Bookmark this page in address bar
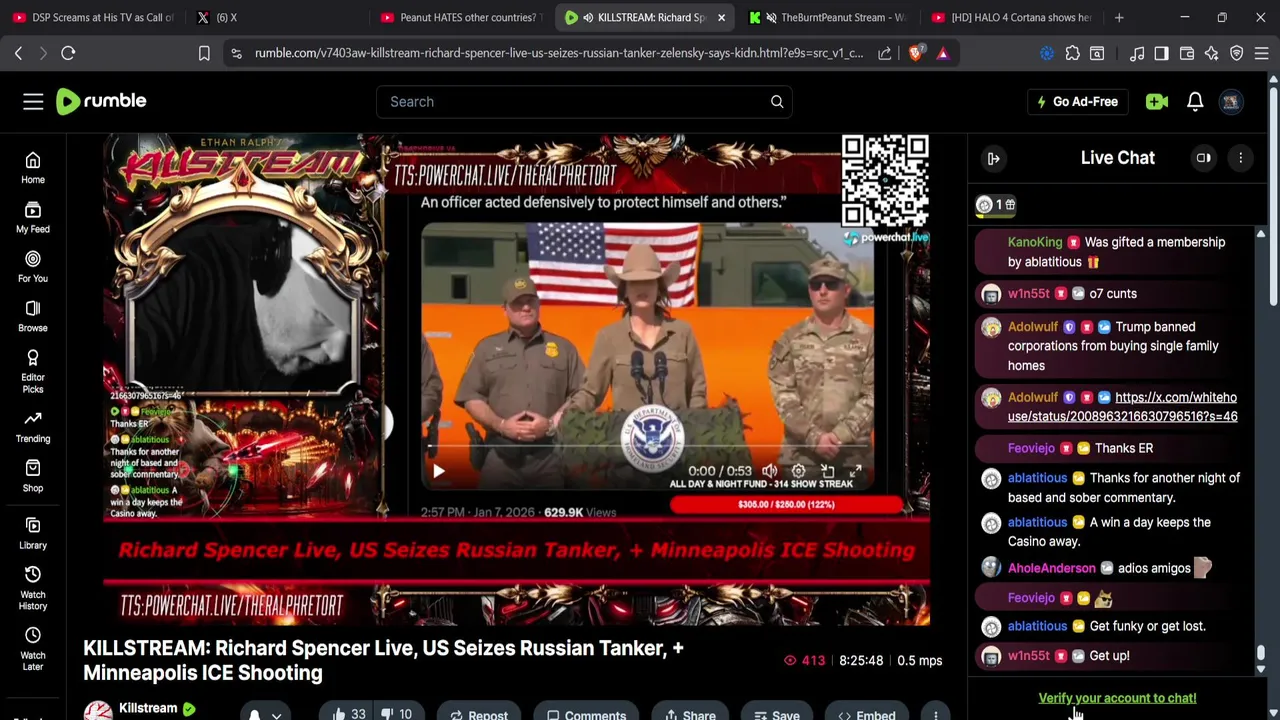The width and height of the screenshot is (1280, 720). click(204, 53)
